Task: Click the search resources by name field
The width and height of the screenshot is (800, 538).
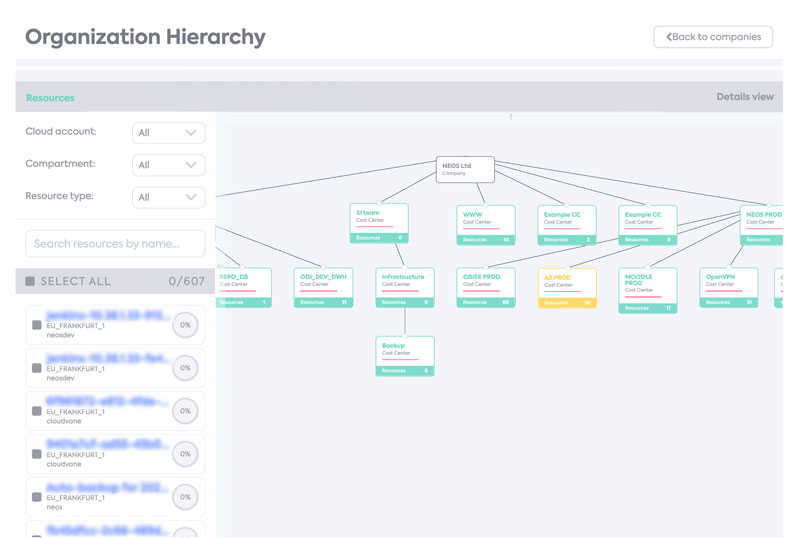Action: pyautogui.click(x=115, y=243)
